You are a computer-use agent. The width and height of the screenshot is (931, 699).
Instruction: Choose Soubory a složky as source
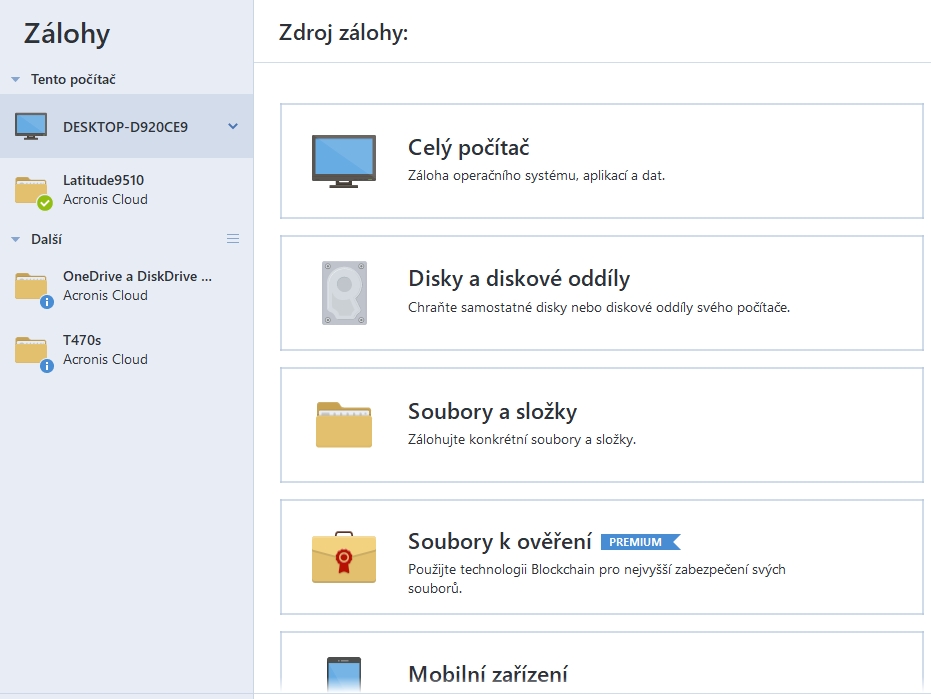[601, 425]
